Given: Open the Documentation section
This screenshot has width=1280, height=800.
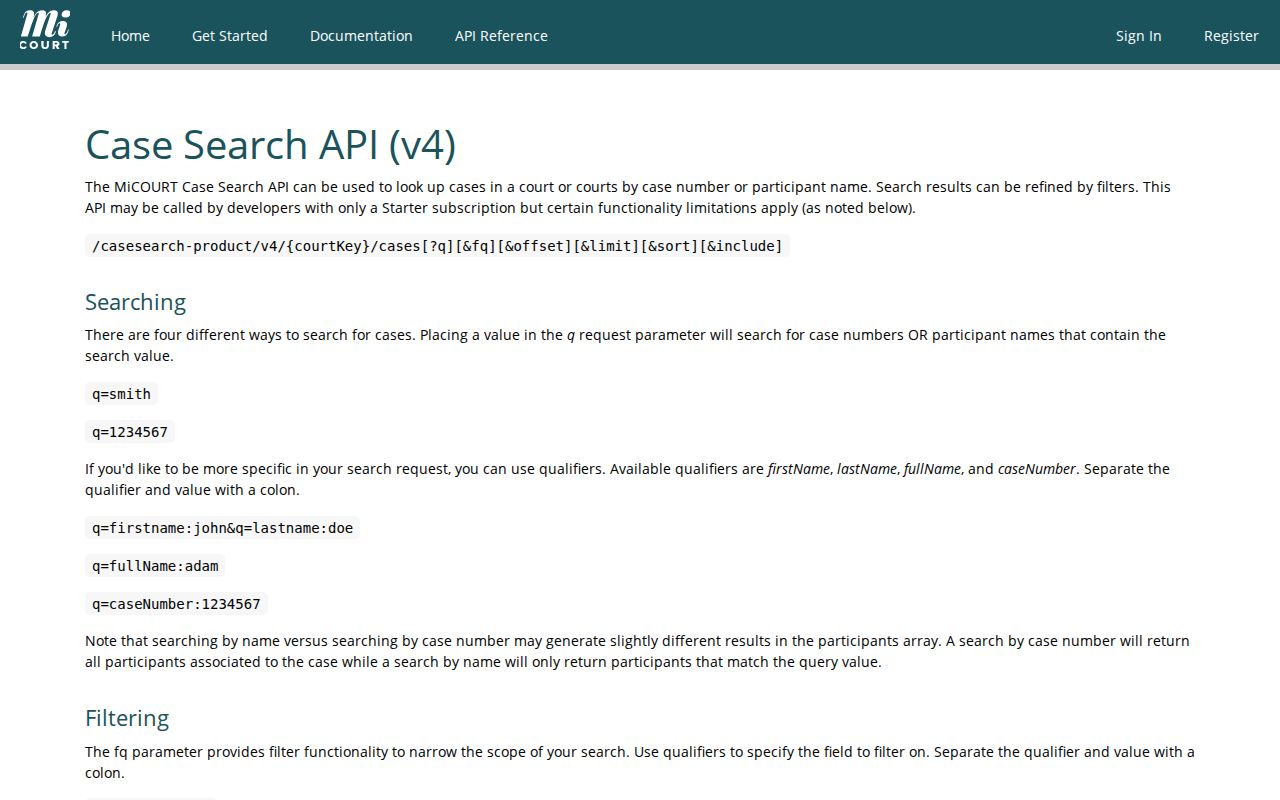Looking at the screenshot, I should point(361,36).
